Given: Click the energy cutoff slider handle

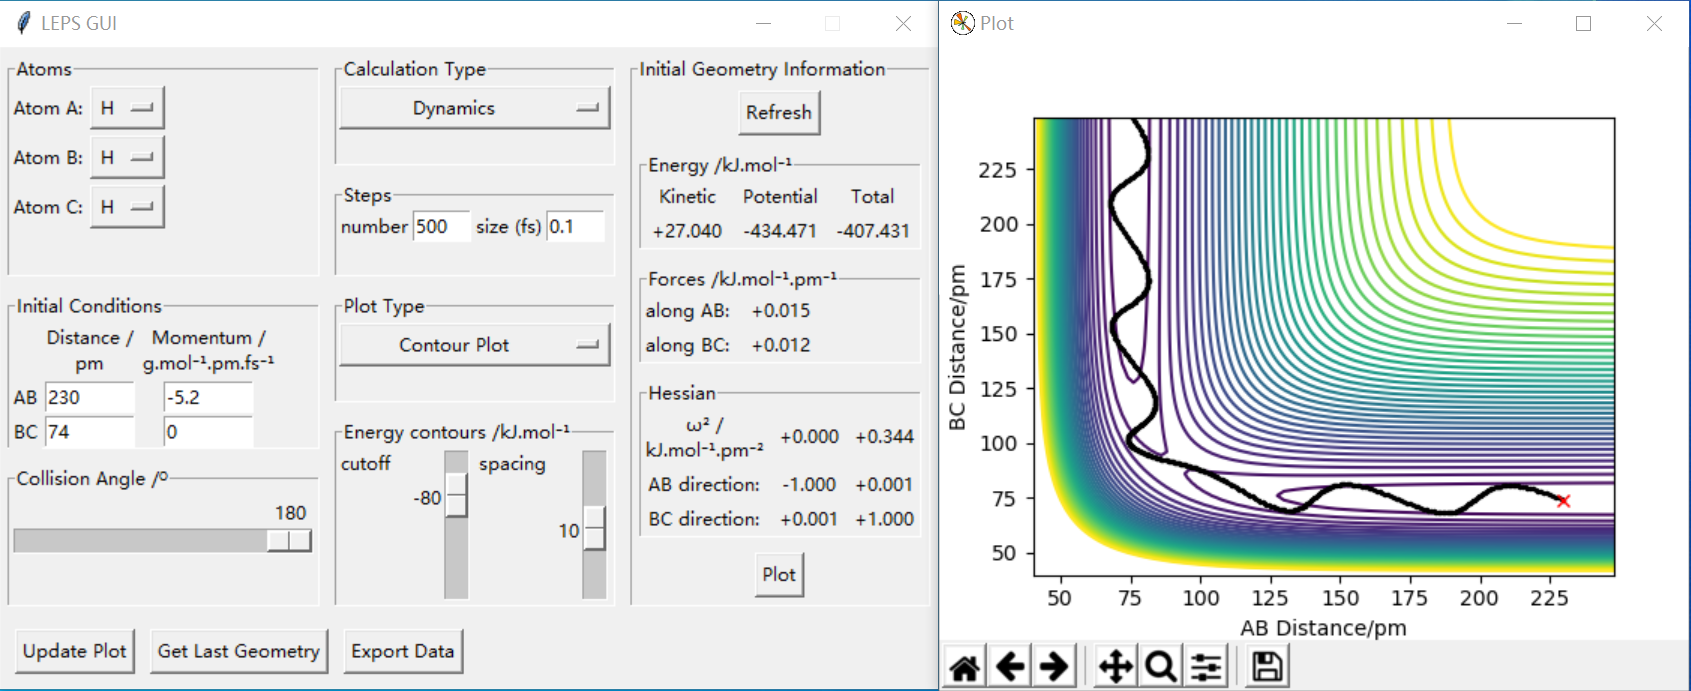Looking at the screenshot, I should point(456,495).
